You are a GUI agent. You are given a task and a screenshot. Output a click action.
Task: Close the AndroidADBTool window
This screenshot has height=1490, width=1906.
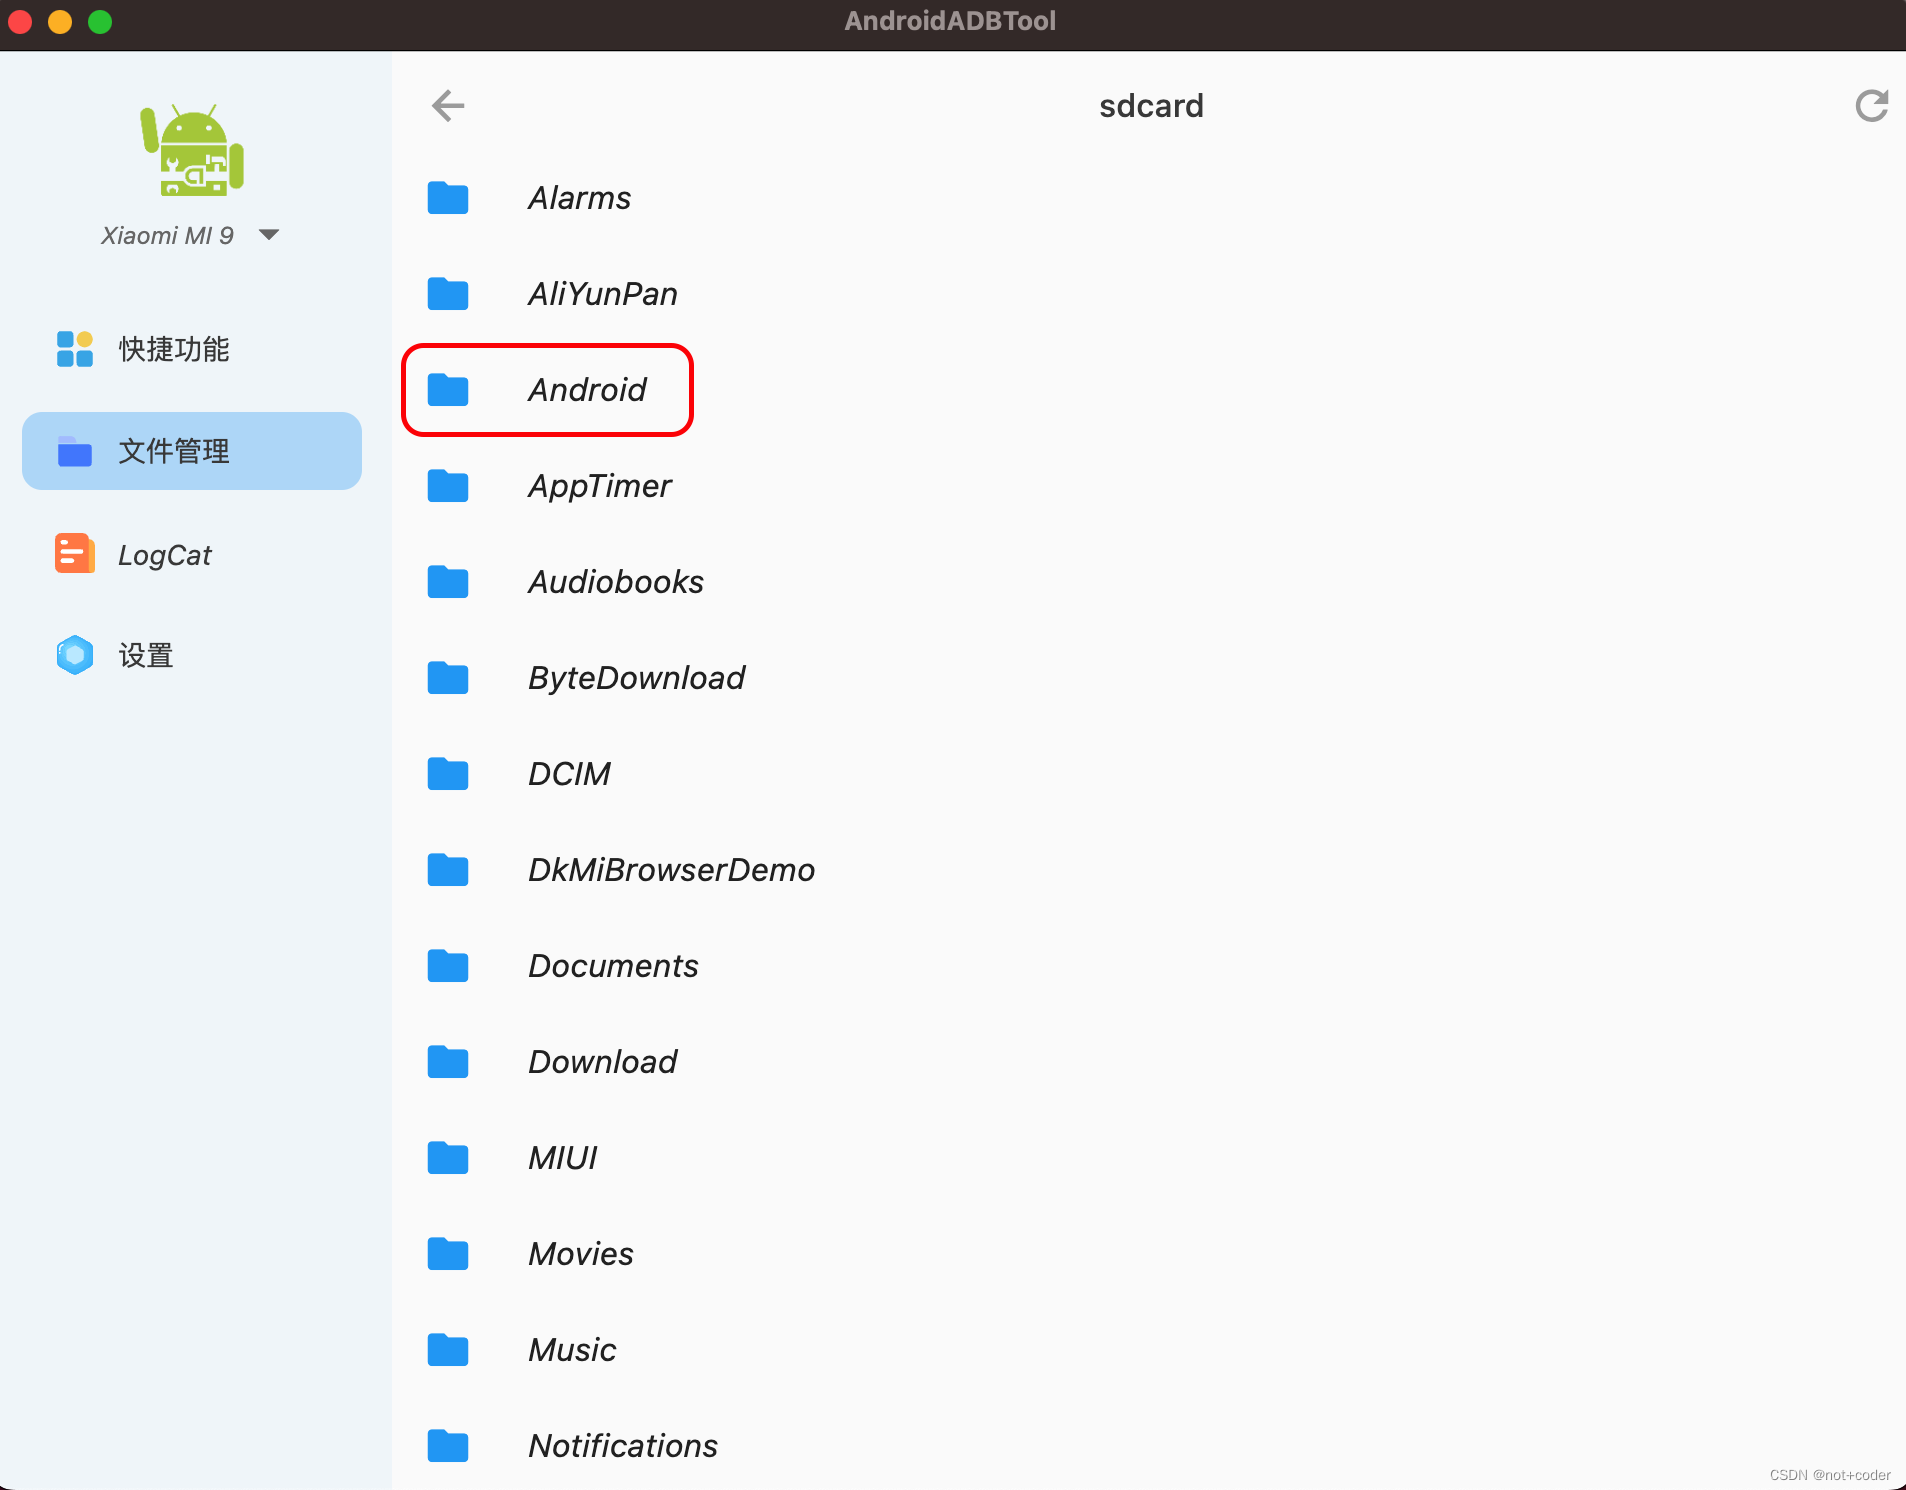(x=20, y=22)
